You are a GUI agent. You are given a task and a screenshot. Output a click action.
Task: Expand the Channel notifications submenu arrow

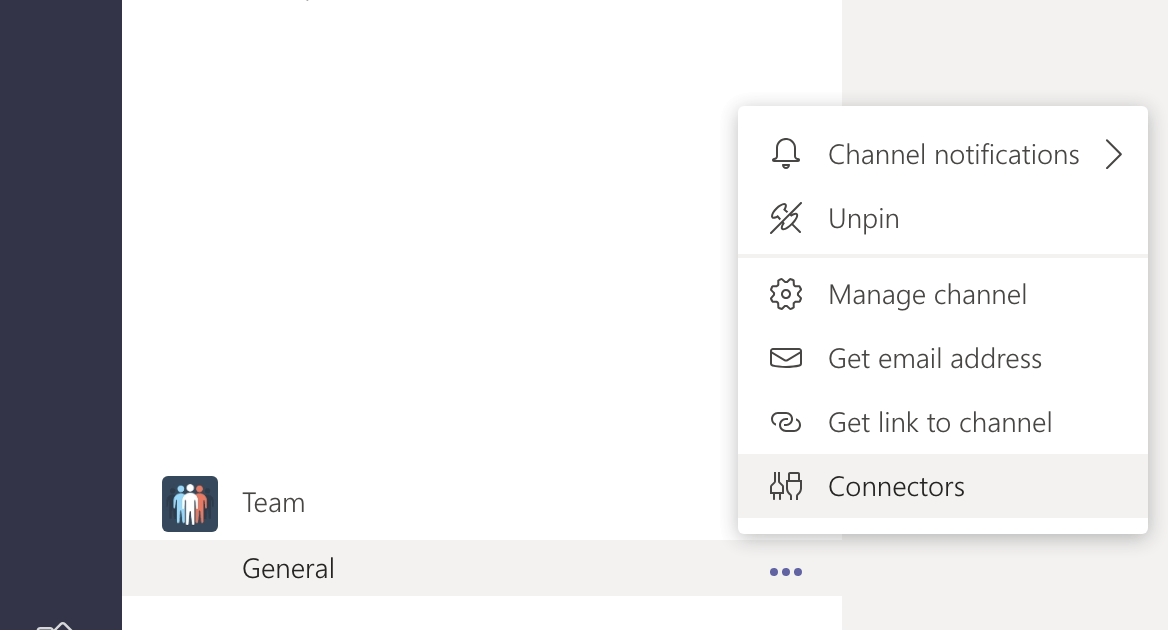click(1113, 154)
